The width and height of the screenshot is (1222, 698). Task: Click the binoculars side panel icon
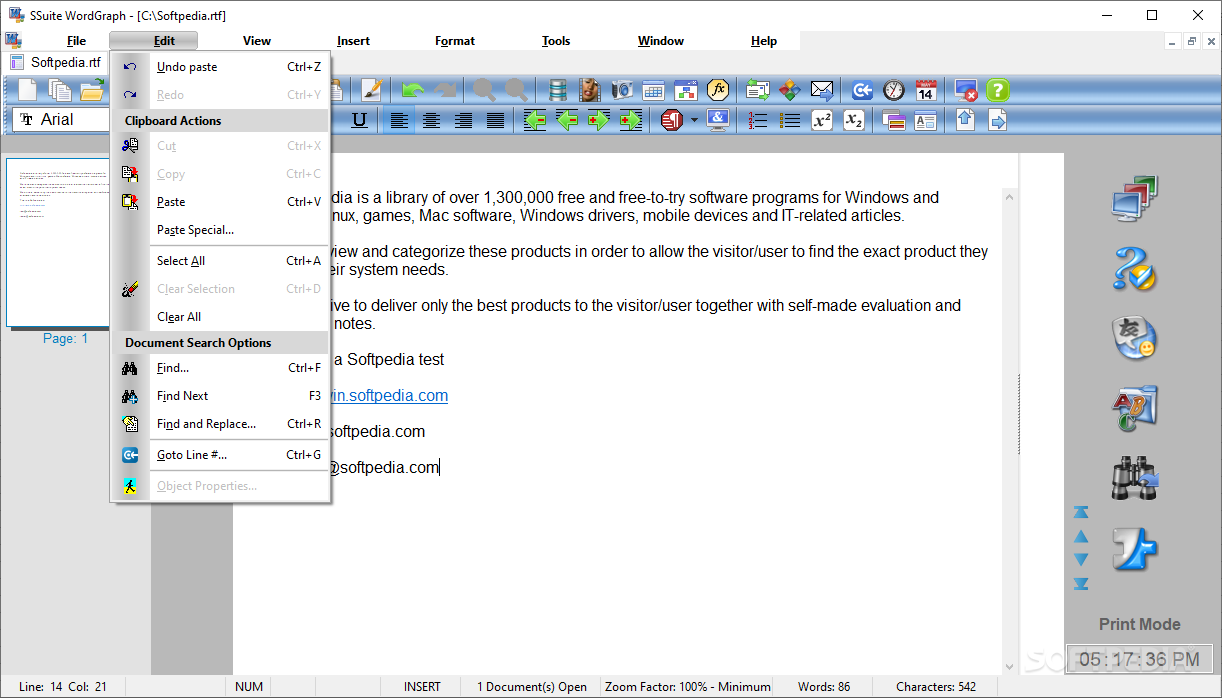click(x=1134, y=479)
